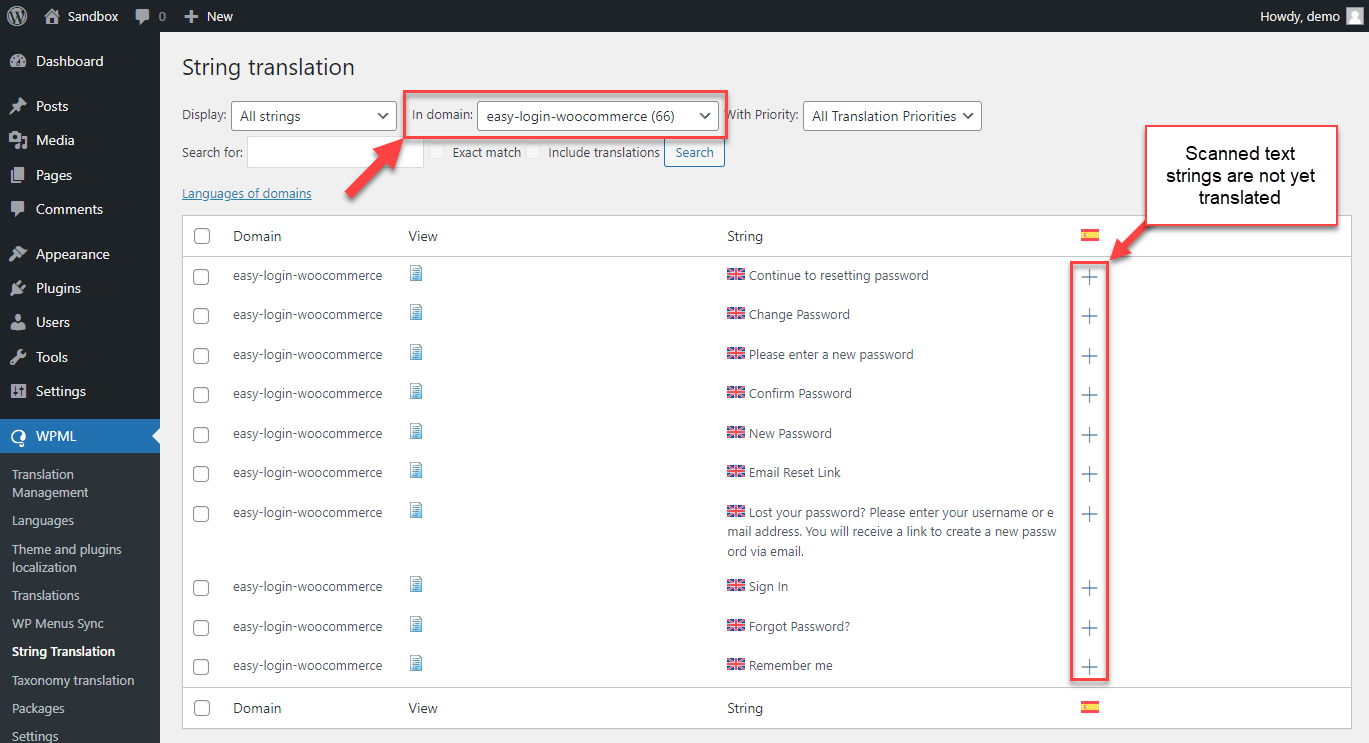Check the Continue to resetting password row
This screenshot has width=1369, height=743.
201,276
